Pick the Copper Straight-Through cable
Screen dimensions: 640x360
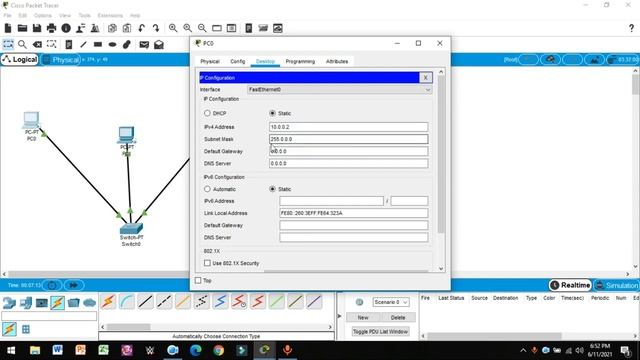pyautogui.click(x=146, y=302)
